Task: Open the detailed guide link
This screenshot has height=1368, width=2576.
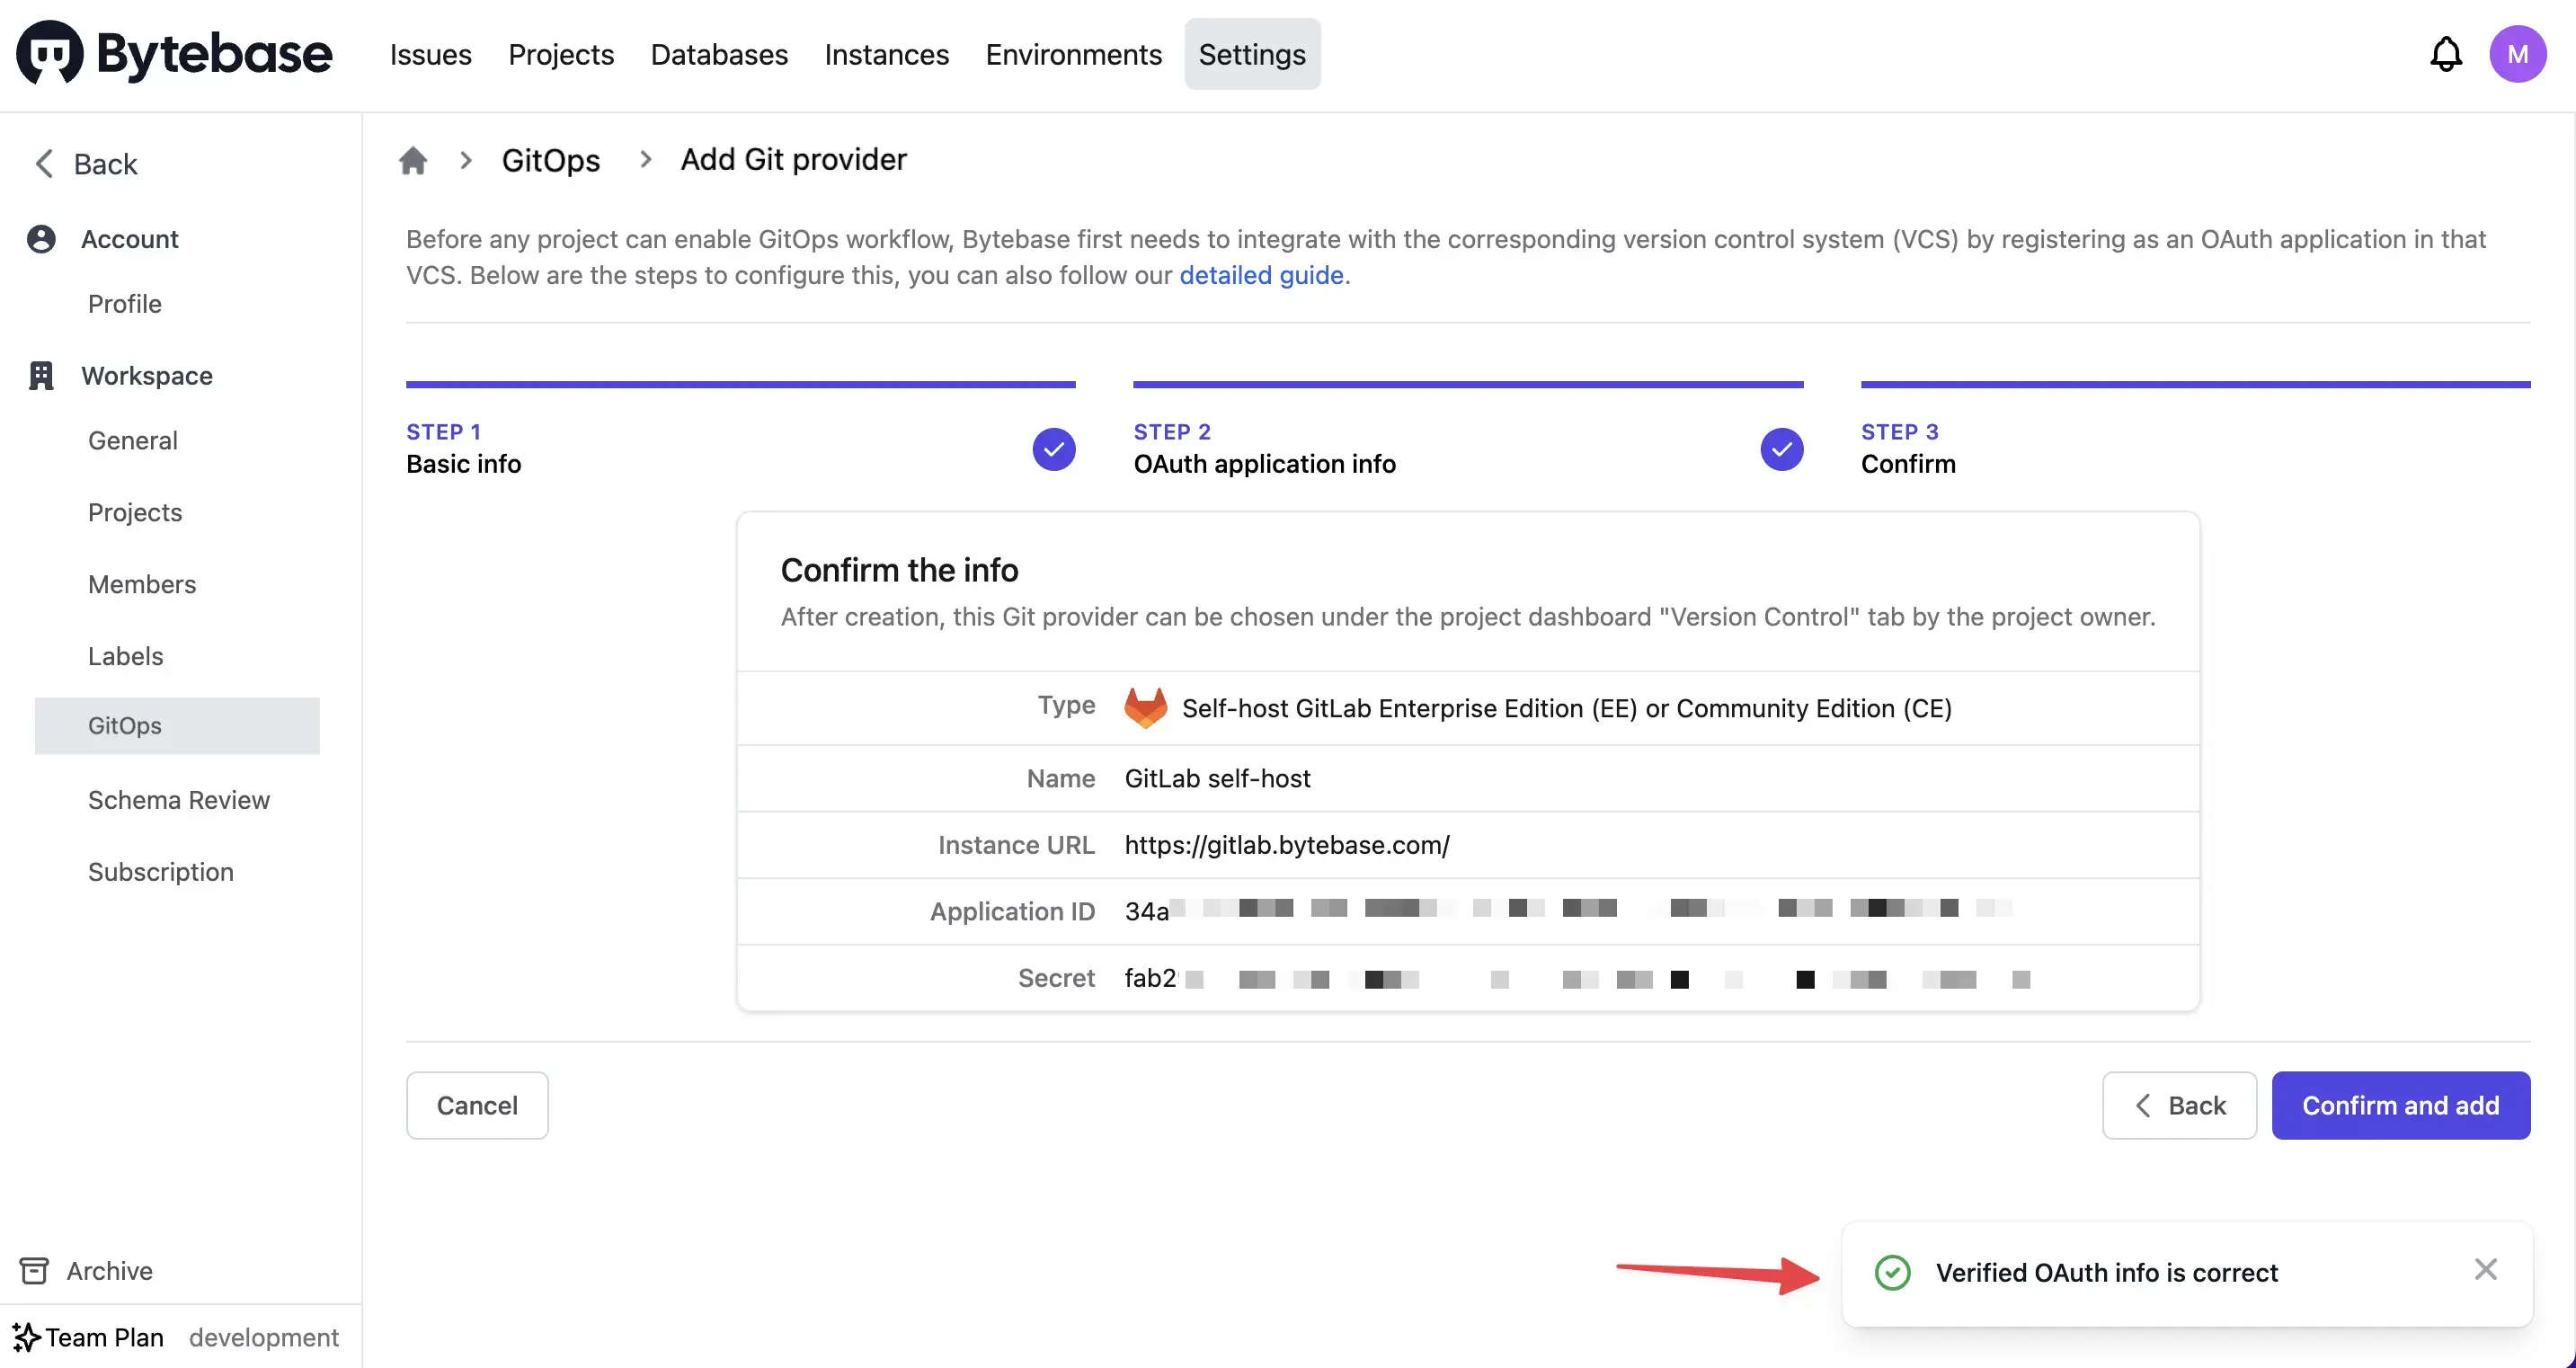Action: tap(1261, 275)
